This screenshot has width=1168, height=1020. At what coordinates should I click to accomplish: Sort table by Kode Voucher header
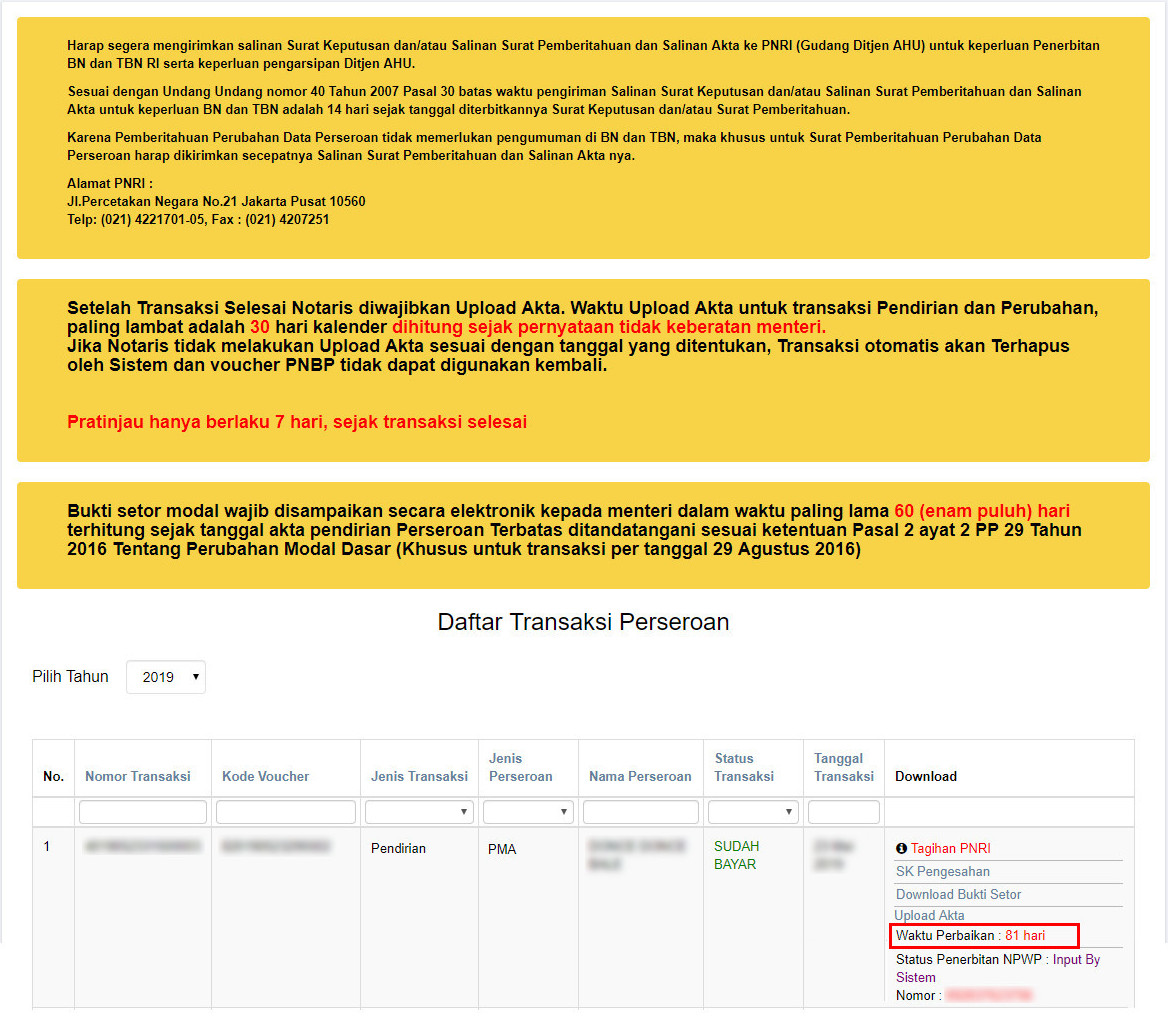coord(266,777)
